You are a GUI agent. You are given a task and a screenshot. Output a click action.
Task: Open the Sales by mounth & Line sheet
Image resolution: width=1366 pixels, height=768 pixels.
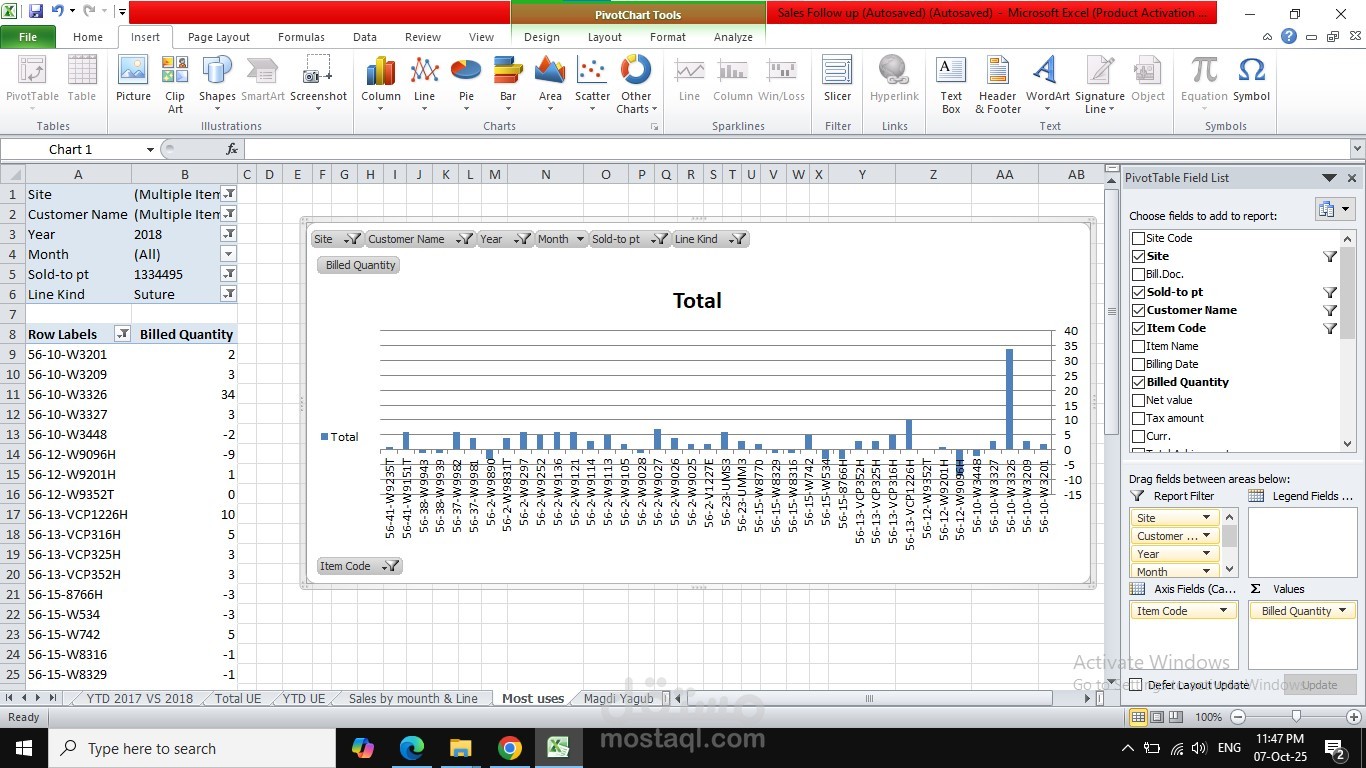tap(413, 698)
